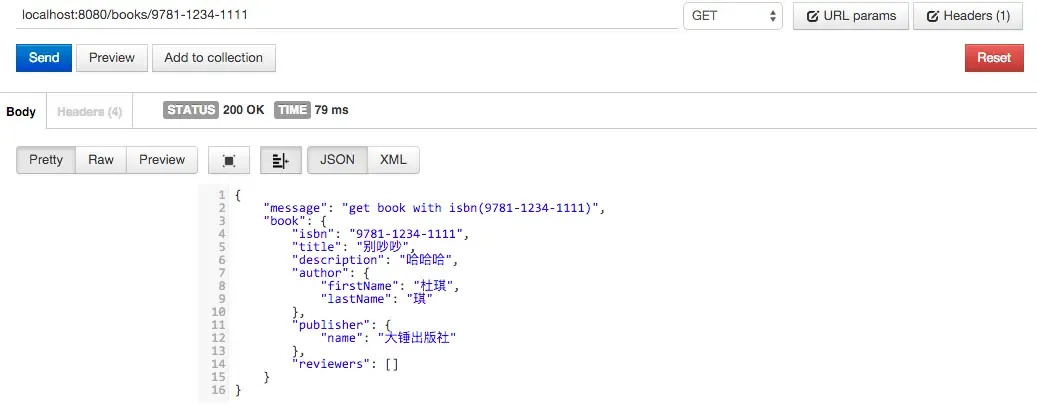The width and height of the screenshot is (1037, 405).
Task: Click the "firstName" line in the JSON
Action: pos(390,286)
